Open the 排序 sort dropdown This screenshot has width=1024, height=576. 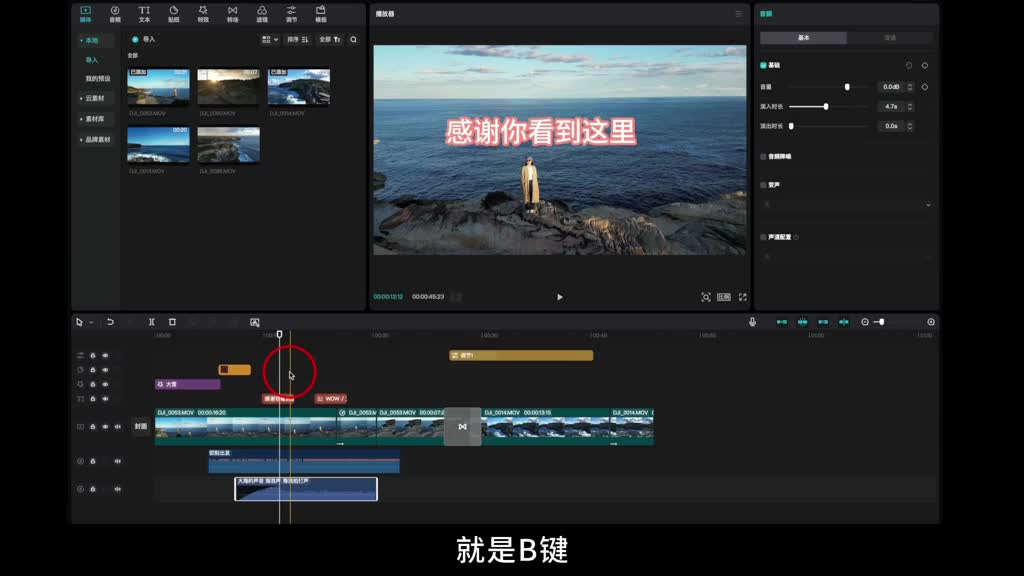[x=297, y=40]
